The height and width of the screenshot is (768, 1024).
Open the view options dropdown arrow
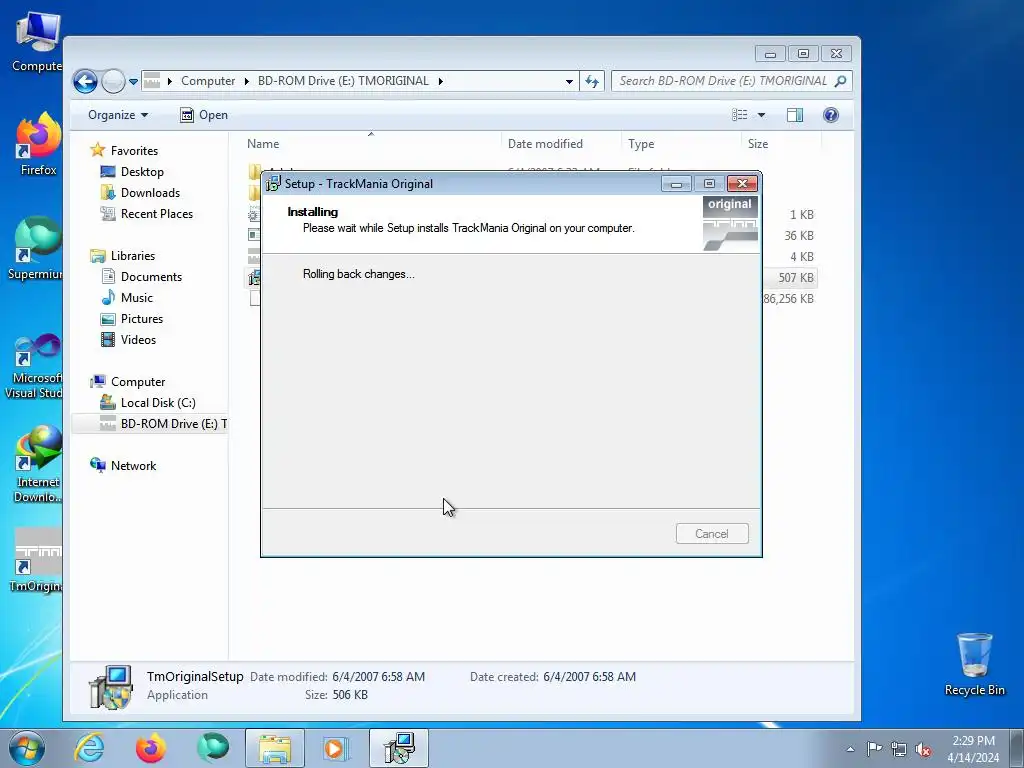pyautogui.click(x=761, y=115)
